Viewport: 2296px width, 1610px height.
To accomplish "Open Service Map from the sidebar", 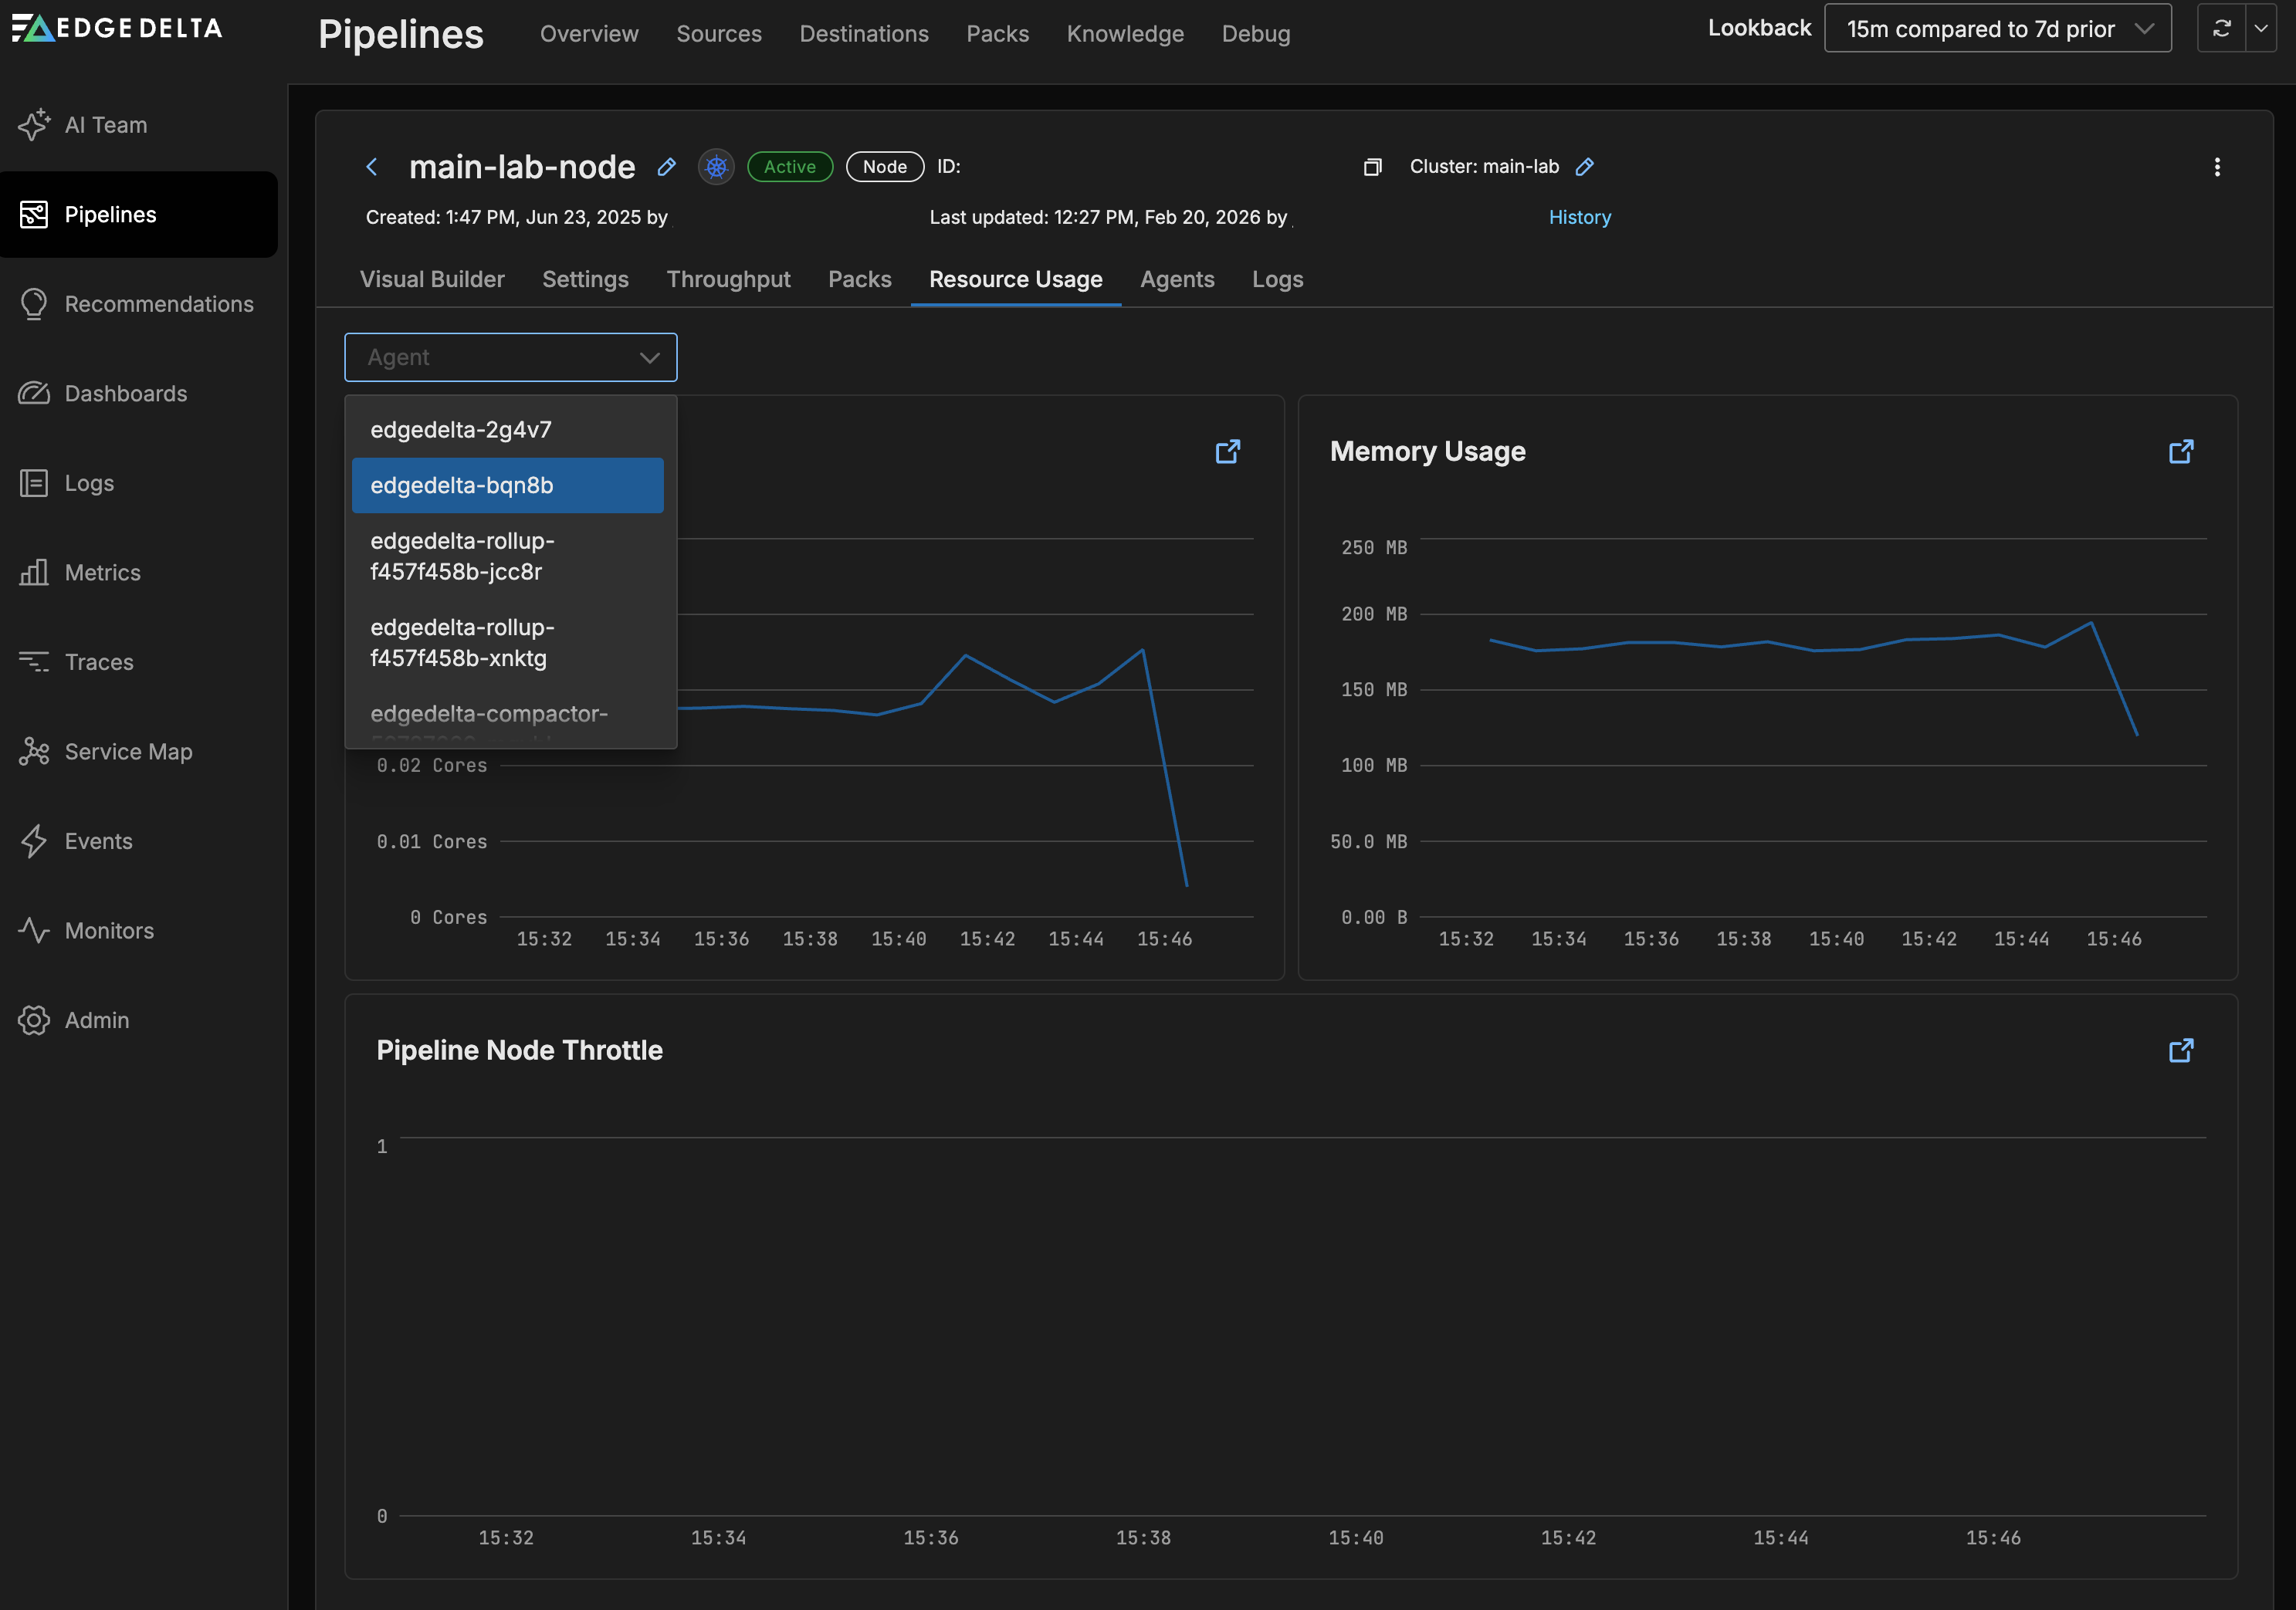I will coord(128,752).
